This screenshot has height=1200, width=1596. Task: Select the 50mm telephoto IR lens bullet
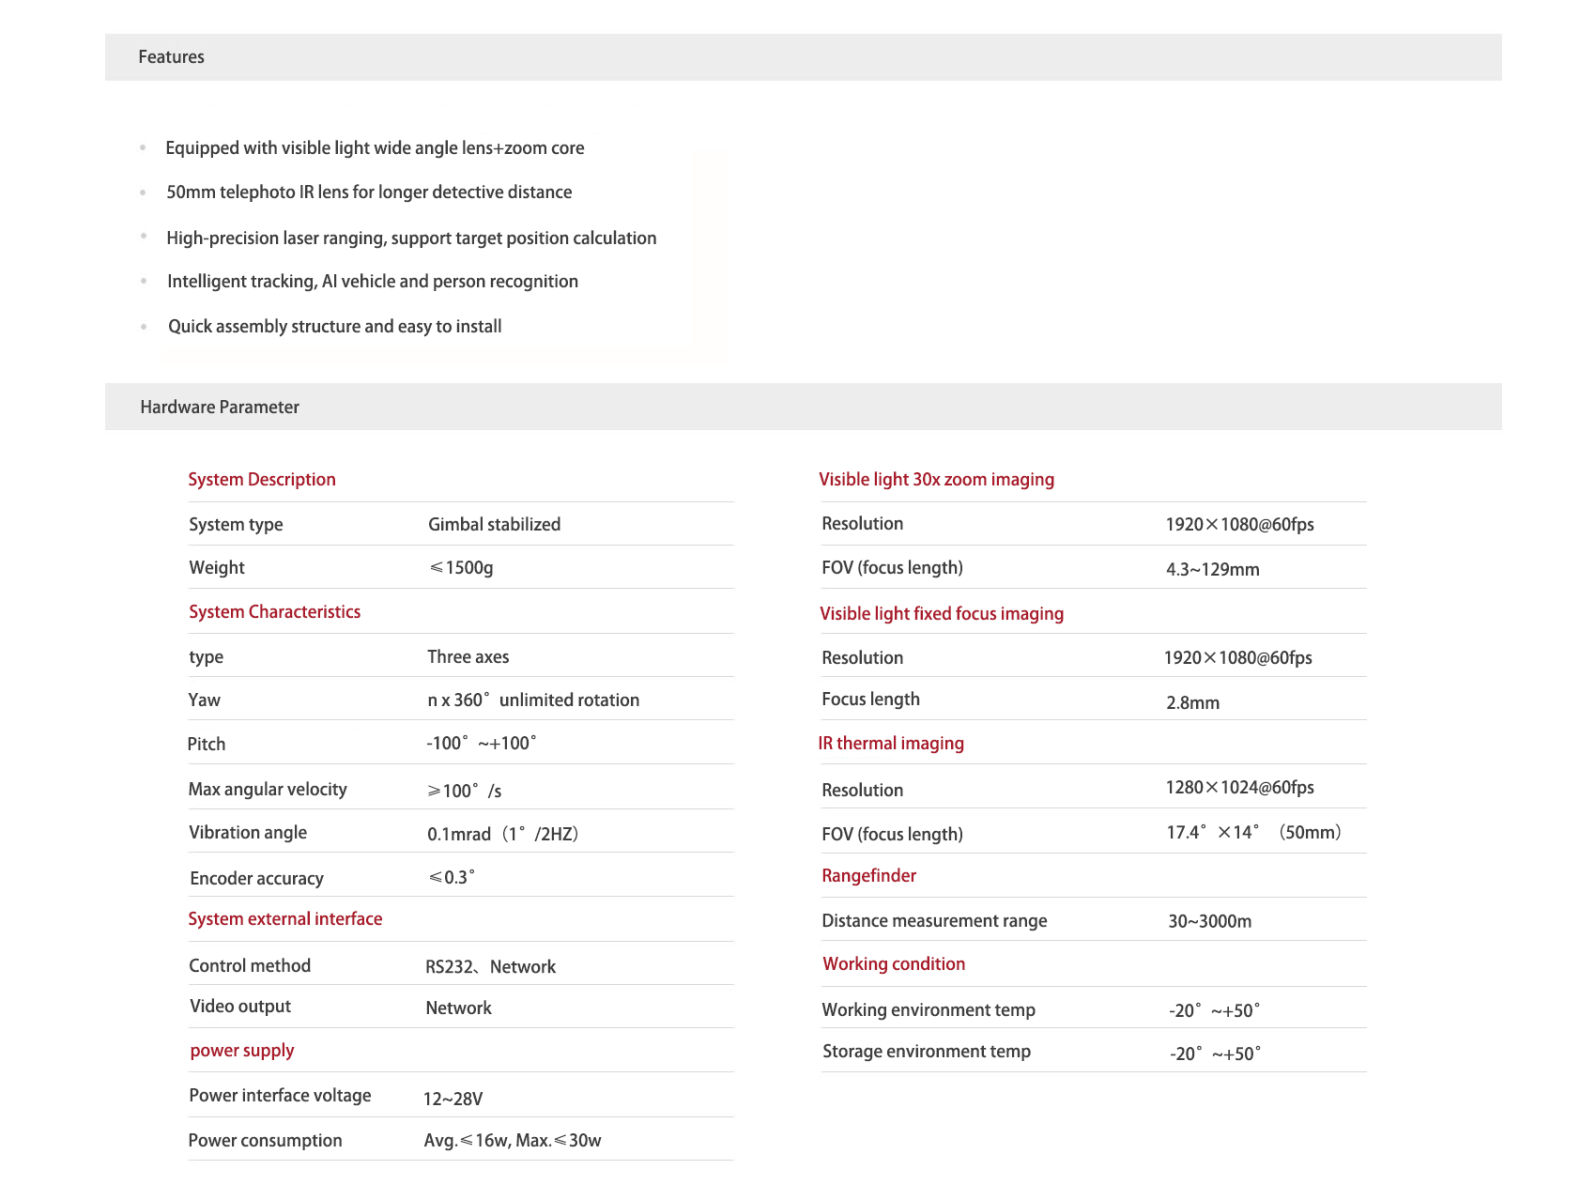369,192
